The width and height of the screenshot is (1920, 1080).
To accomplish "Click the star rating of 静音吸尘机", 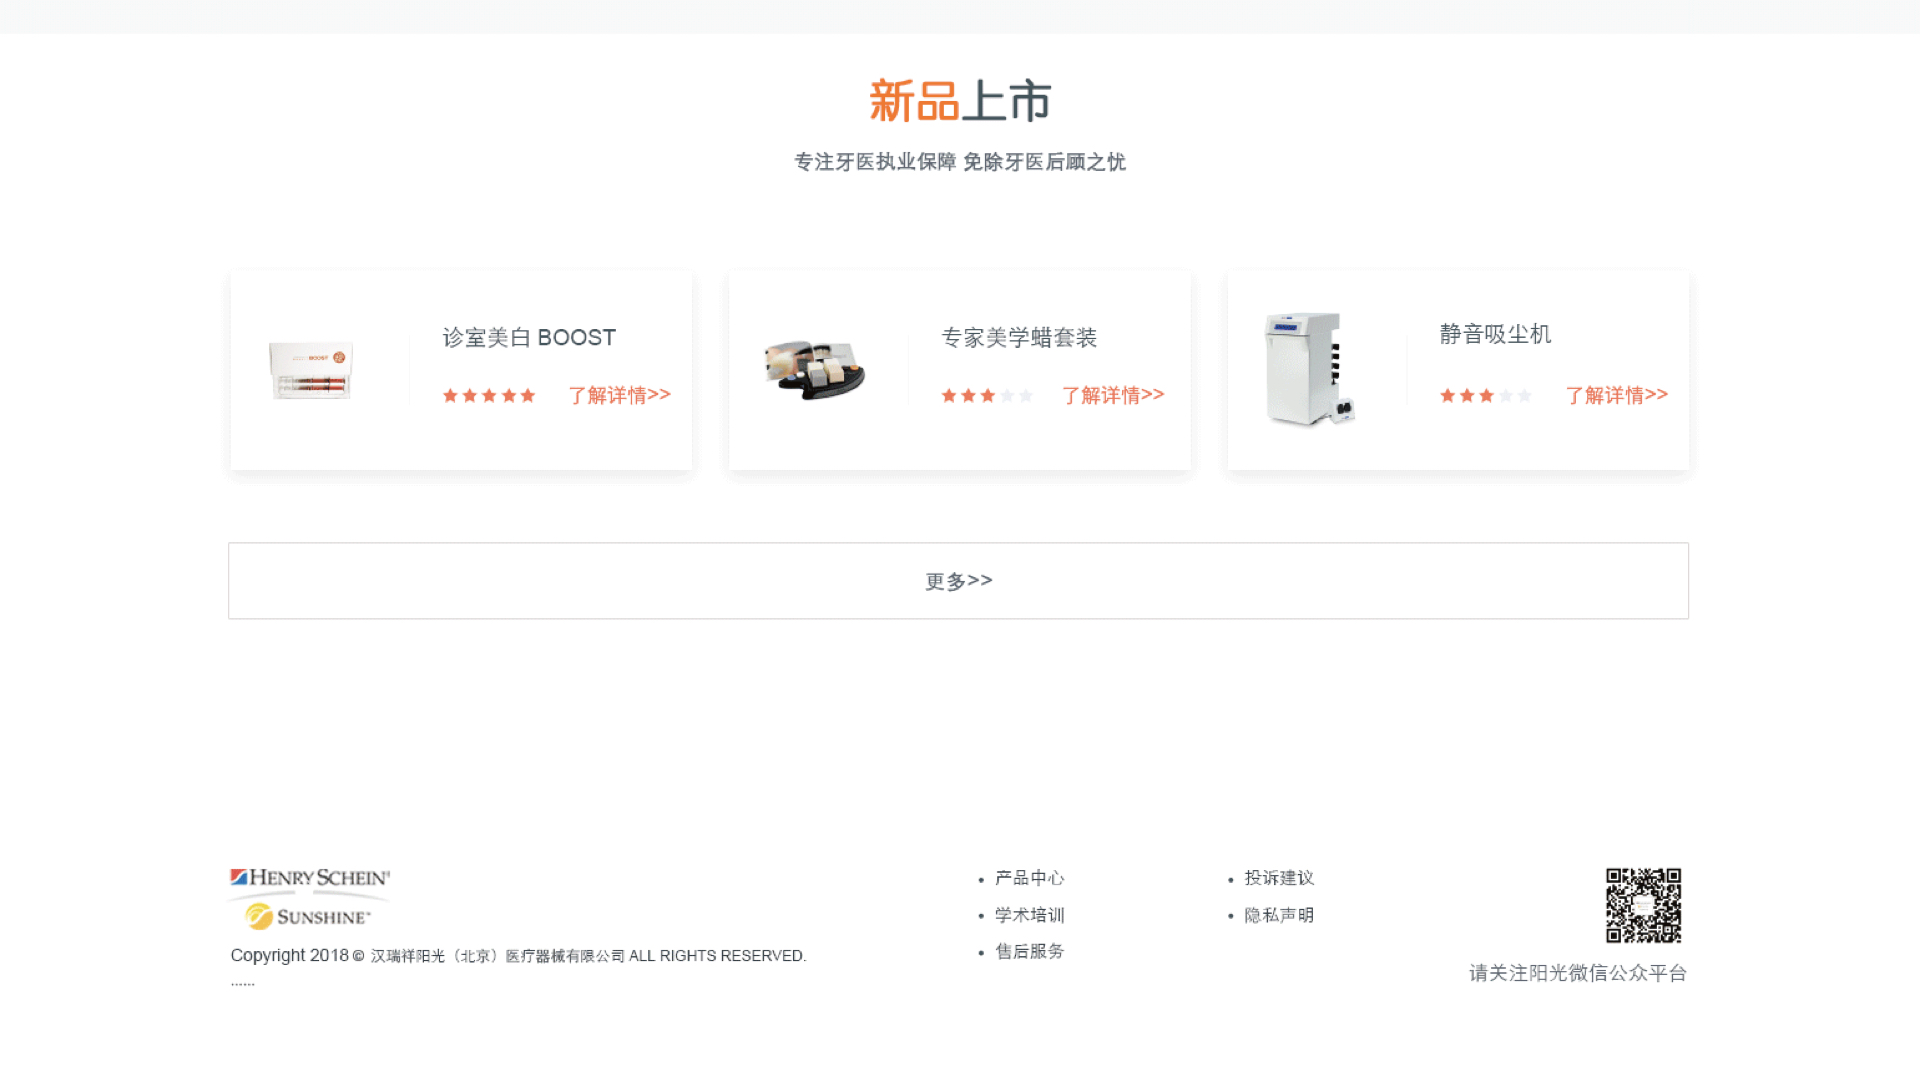I will pos(1485,396).
